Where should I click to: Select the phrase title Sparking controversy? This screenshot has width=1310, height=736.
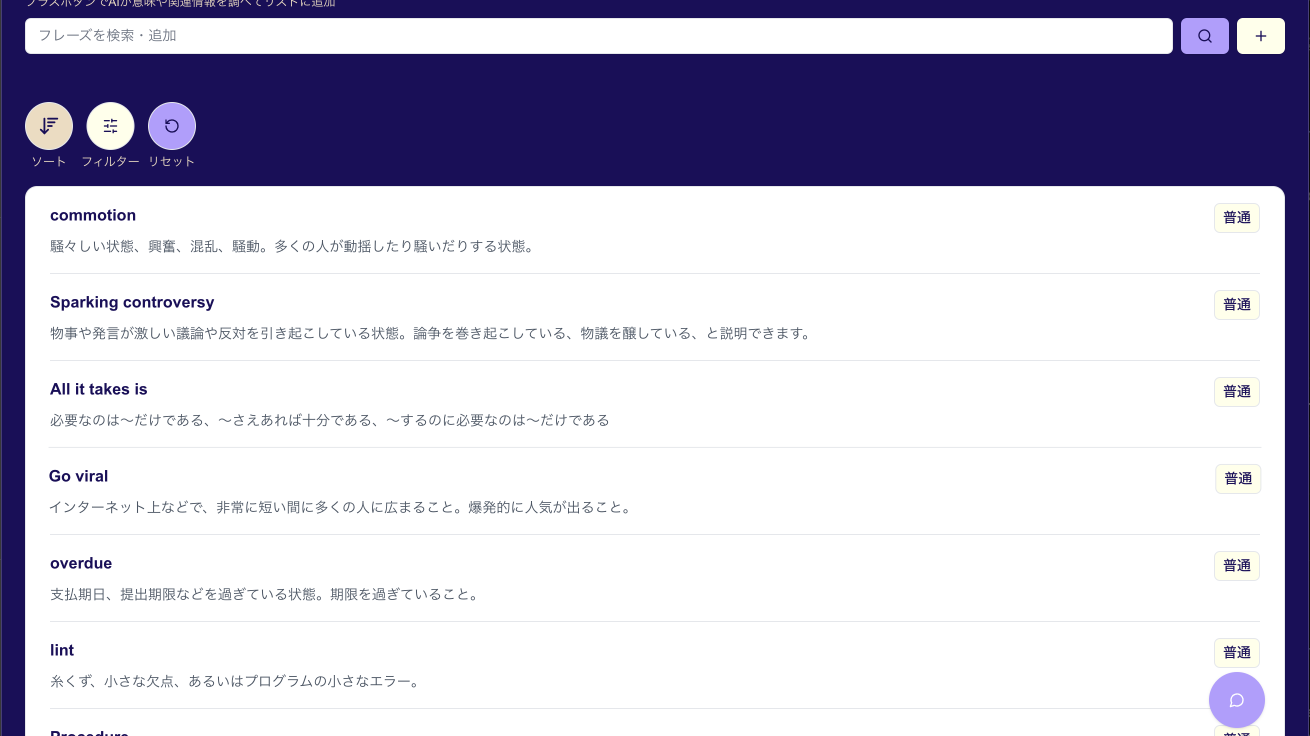[132, 302]
